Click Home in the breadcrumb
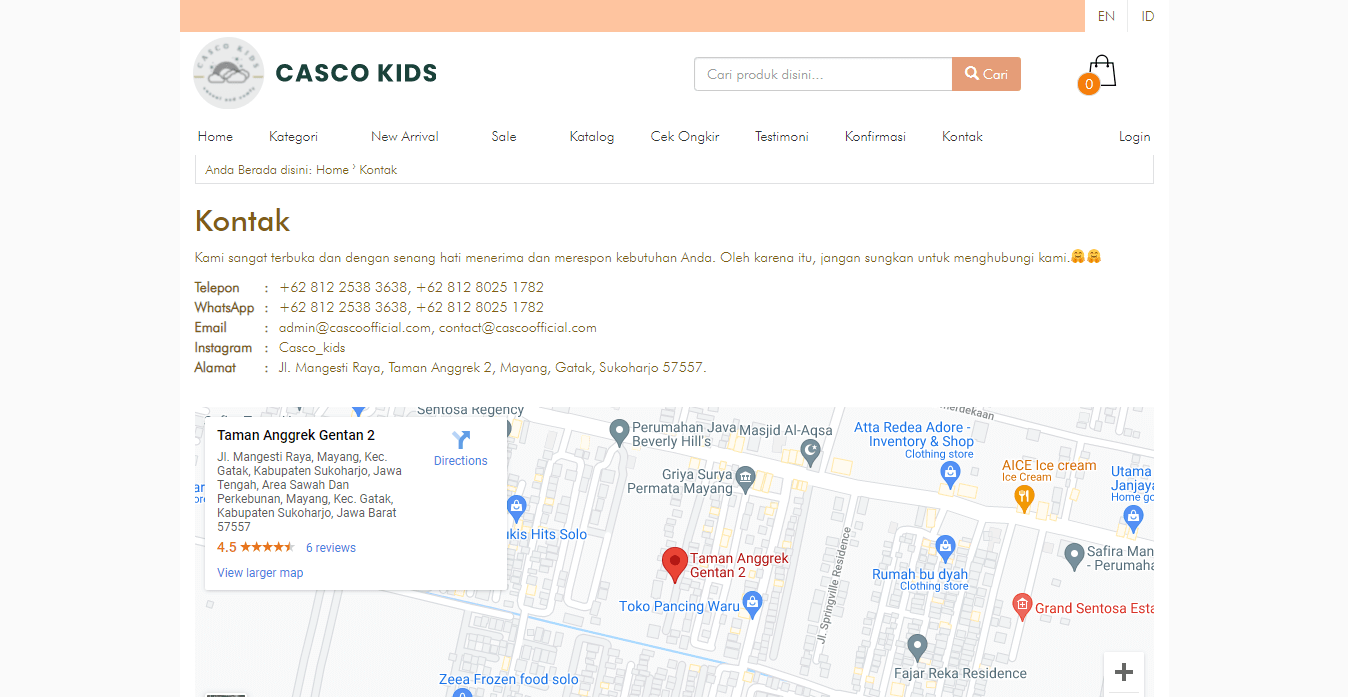Viewport: 1348px width, 697px height. 332,170
